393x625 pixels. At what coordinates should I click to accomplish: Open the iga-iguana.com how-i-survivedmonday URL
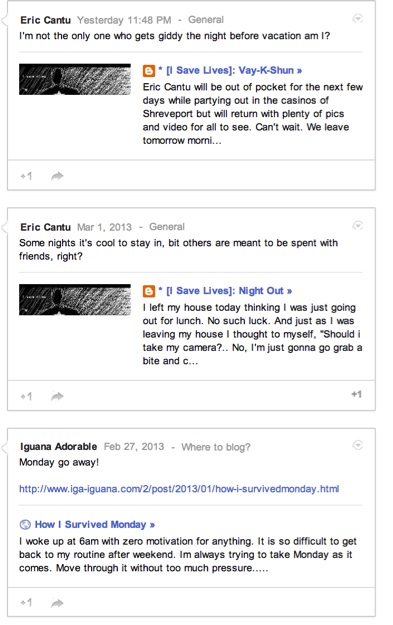click(179, 489)
